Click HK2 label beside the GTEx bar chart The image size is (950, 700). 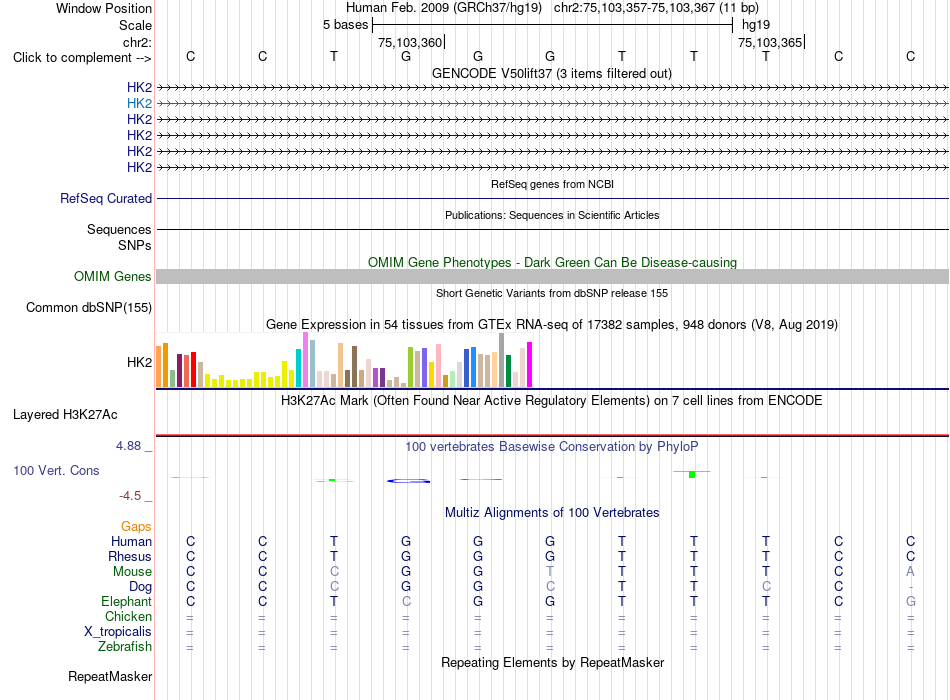139,362
